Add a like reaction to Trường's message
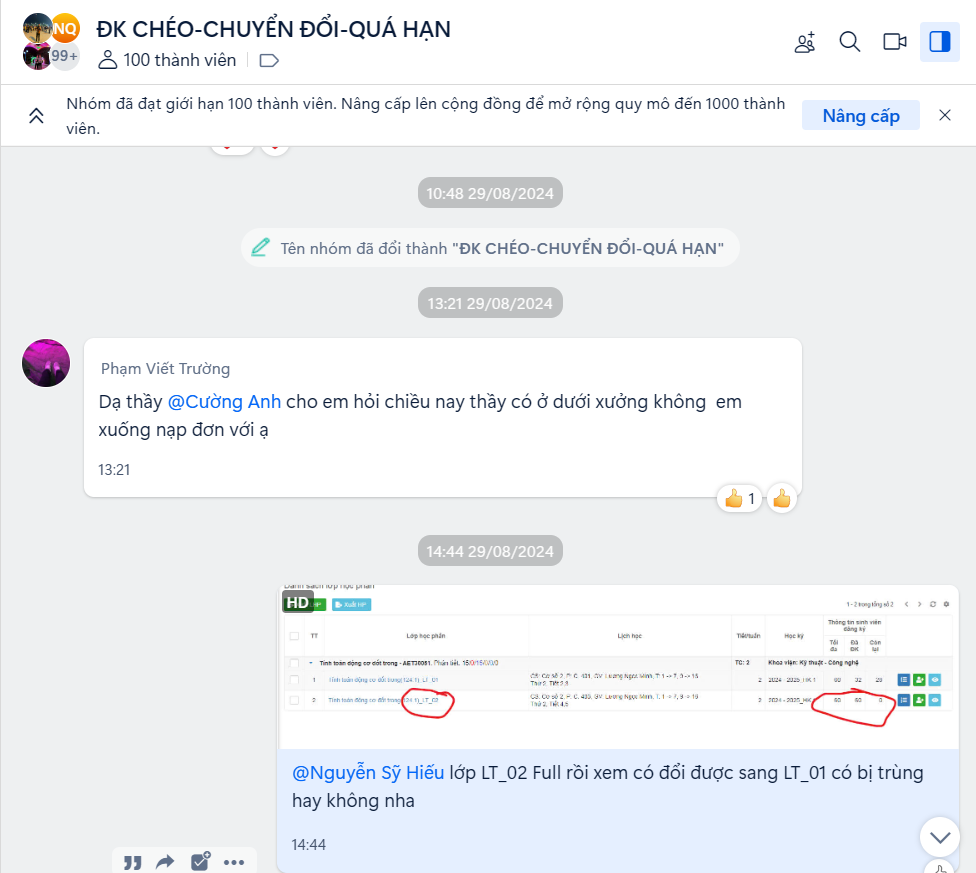This screenshot has height=873, width=976. 782,498
